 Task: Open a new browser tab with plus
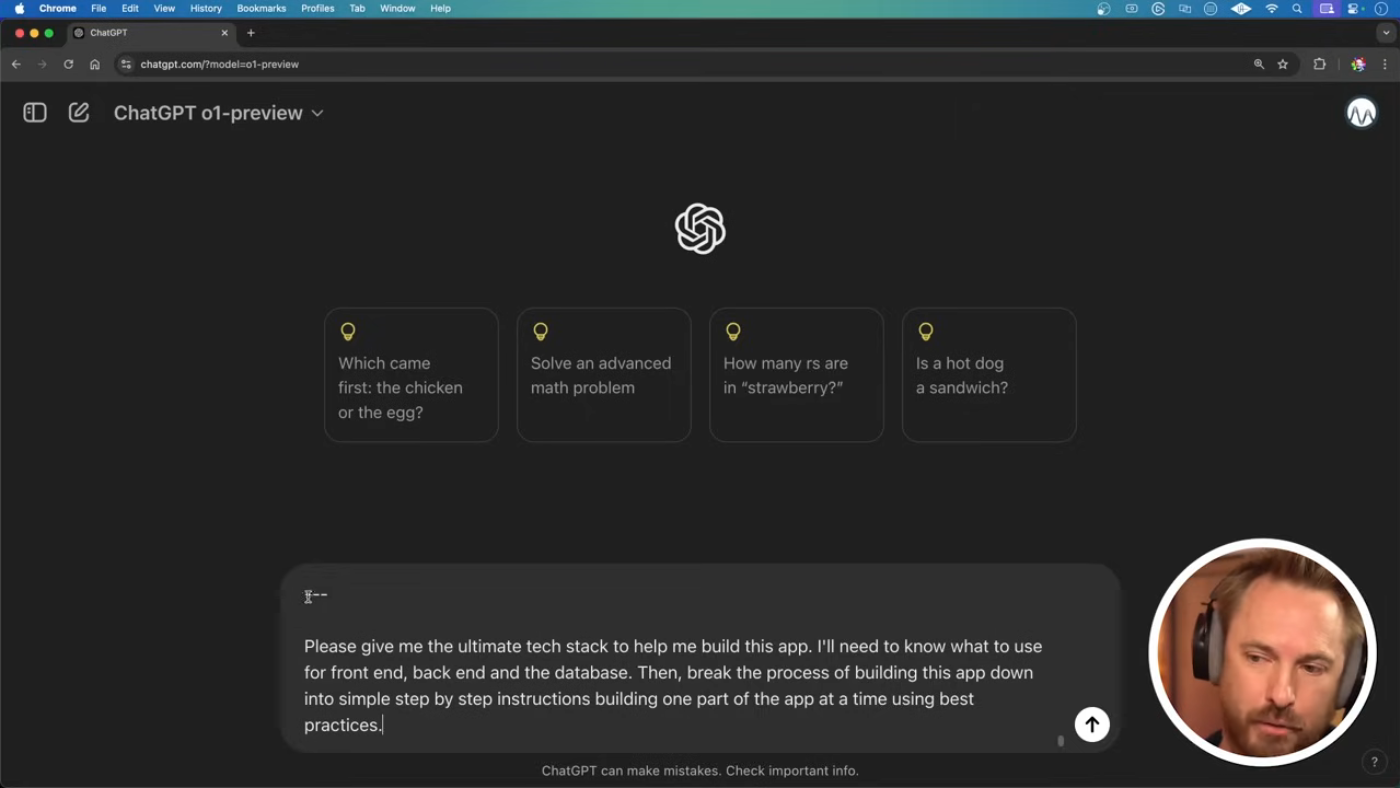pyautogui.click(x=251, y=33)
